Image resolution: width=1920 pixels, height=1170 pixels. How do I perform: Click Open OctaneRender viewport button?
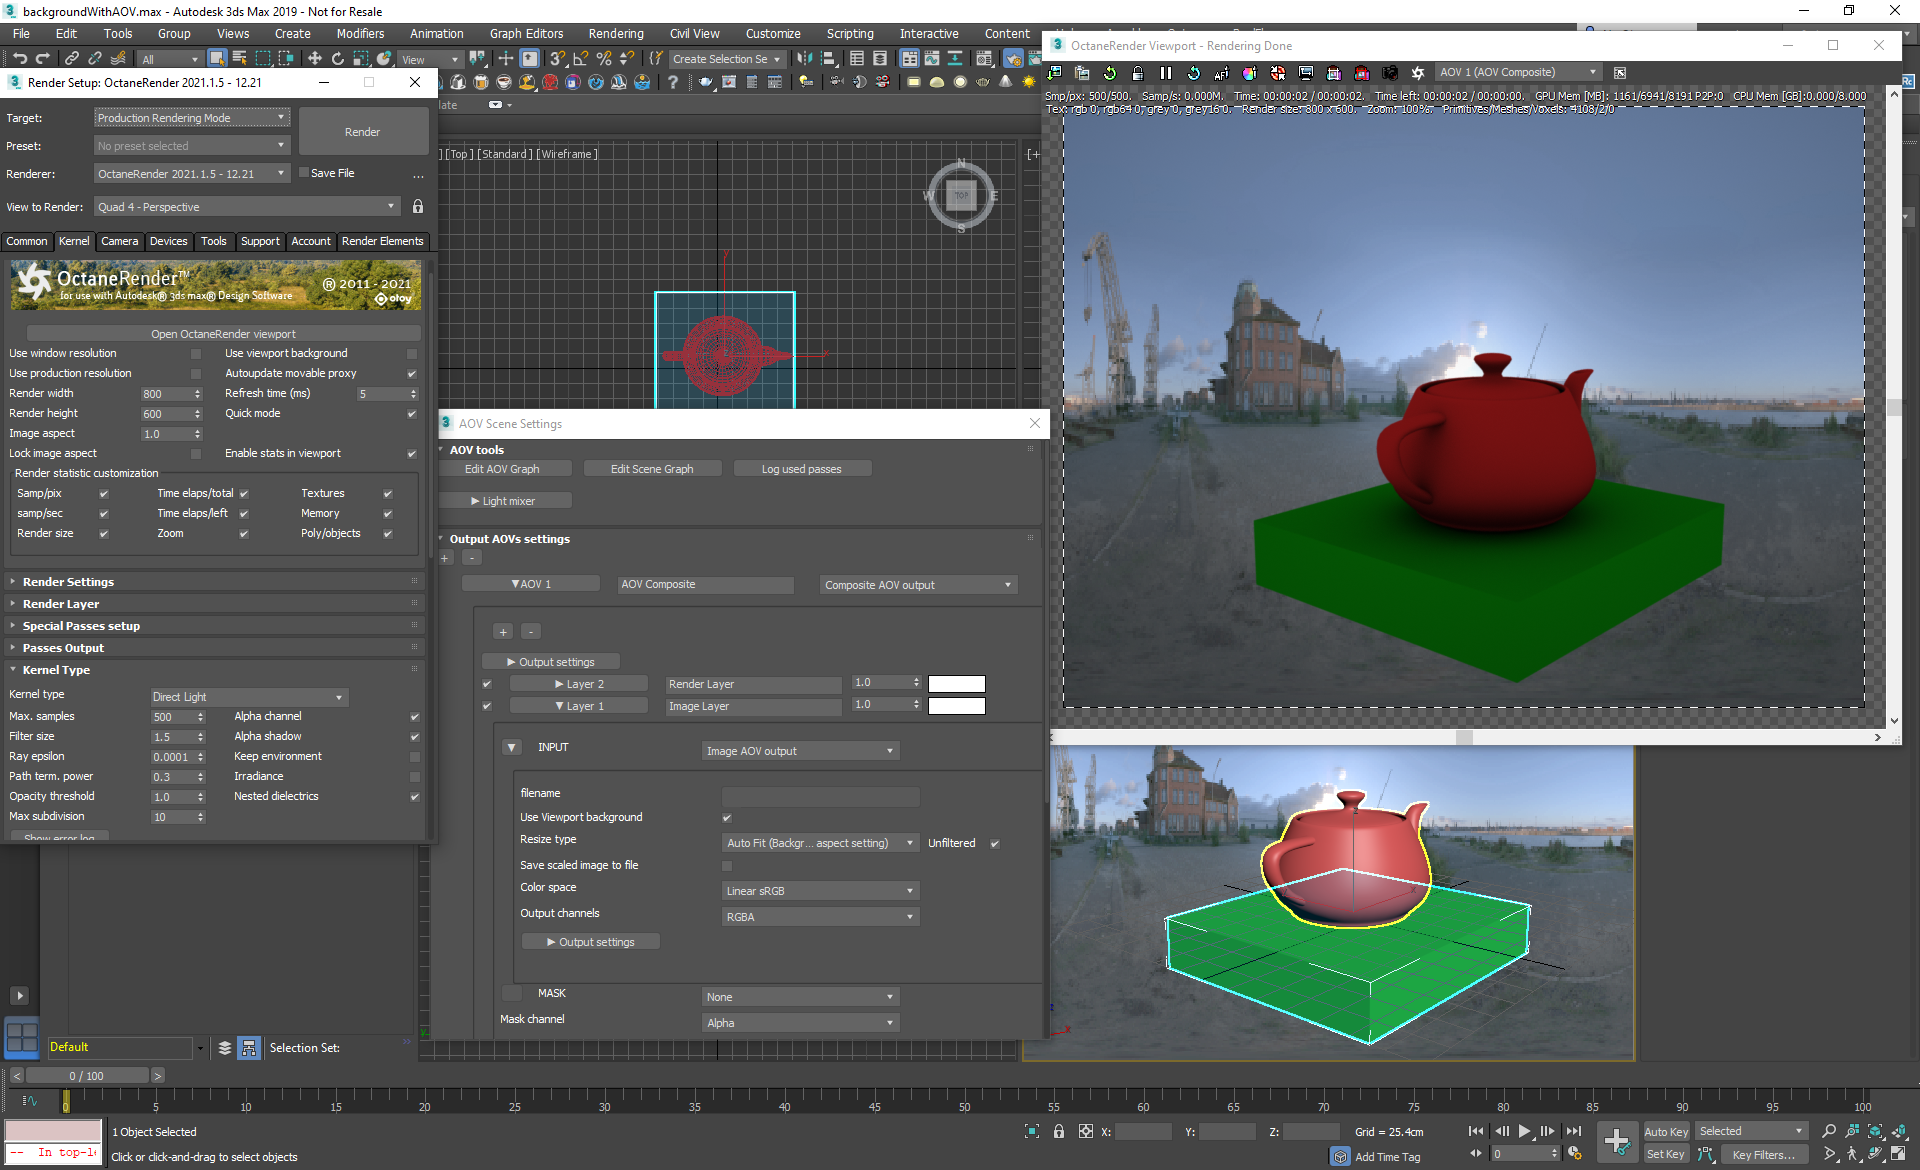click(x=223, y=334)
